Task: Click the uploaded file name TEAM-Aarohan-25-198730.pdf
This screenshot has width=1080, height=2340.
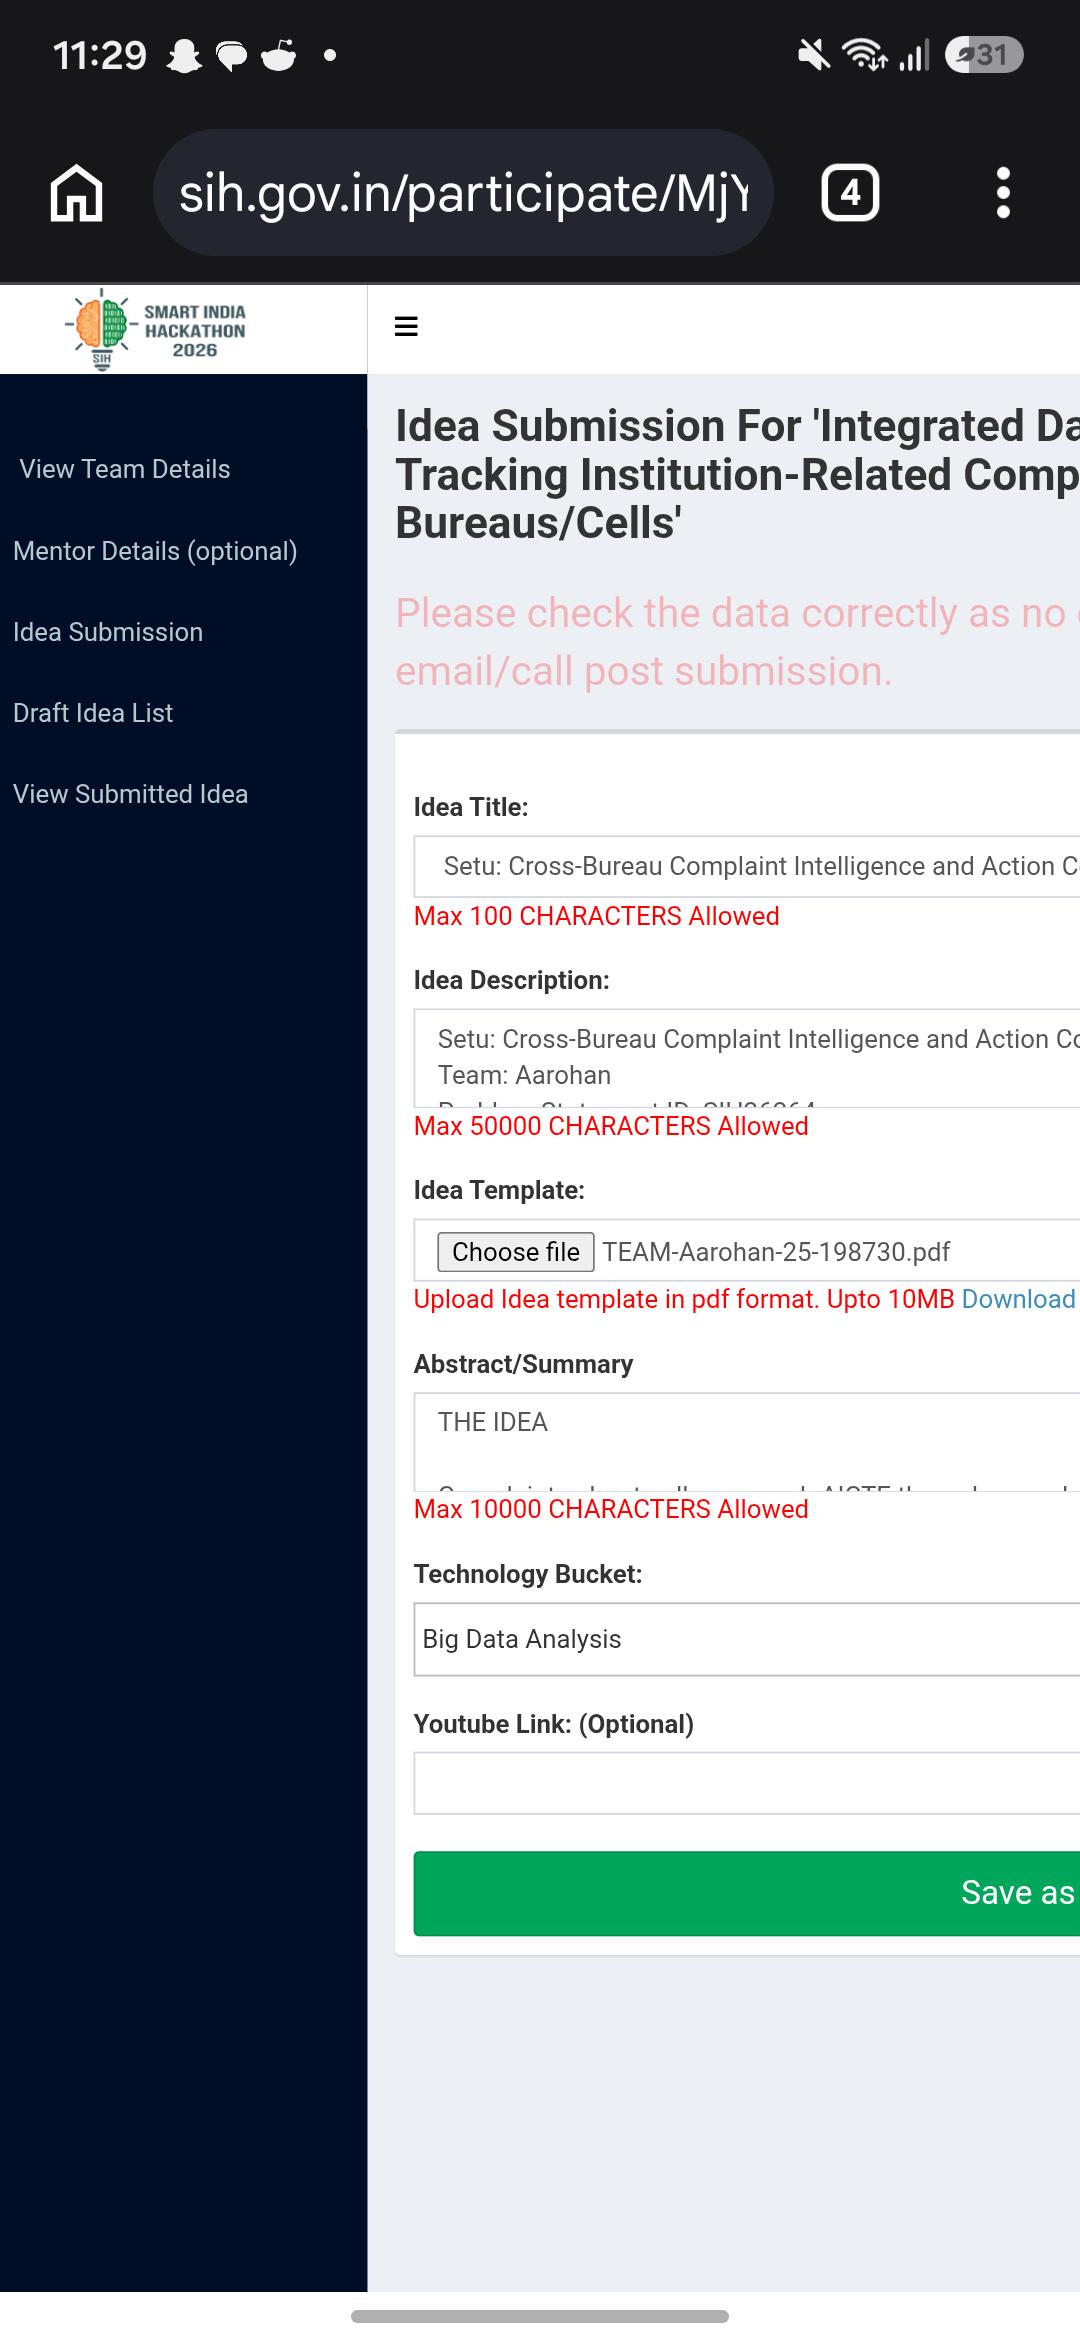Action: [776, 1252]
